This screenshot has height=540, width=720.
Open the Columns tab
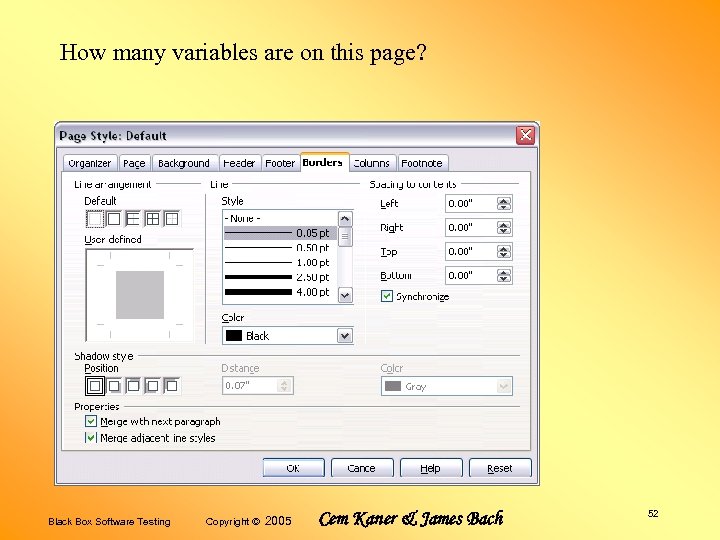371,163
